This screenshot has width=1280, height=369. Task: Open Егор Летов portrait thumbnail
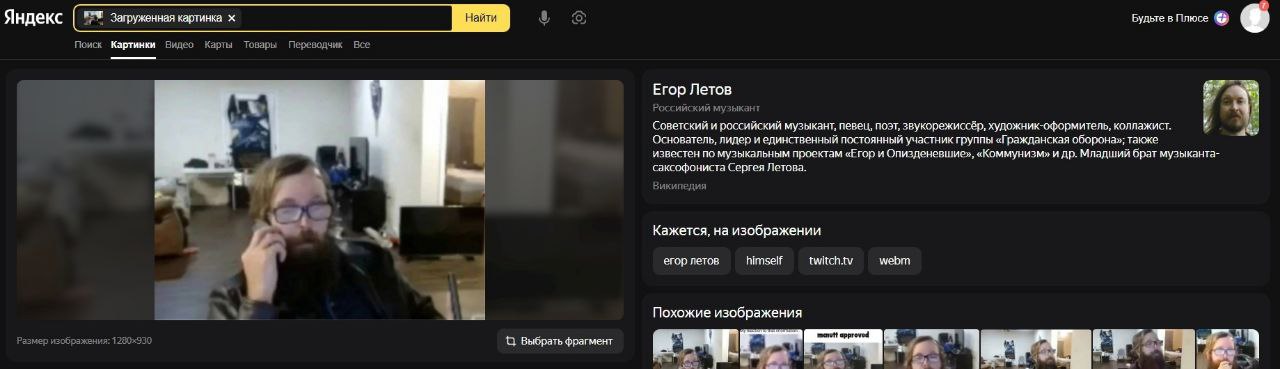coord(1230,108)
